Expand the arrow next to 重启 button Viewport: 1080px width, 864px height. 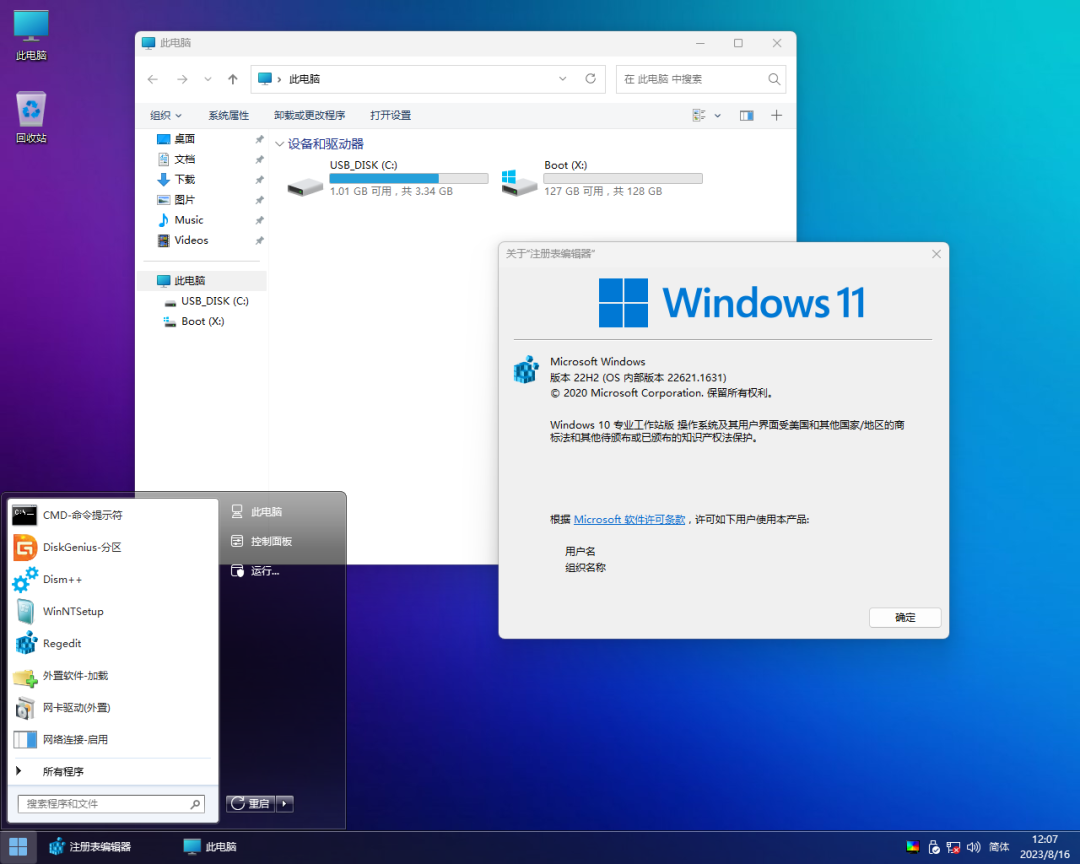tap(285, 803)
